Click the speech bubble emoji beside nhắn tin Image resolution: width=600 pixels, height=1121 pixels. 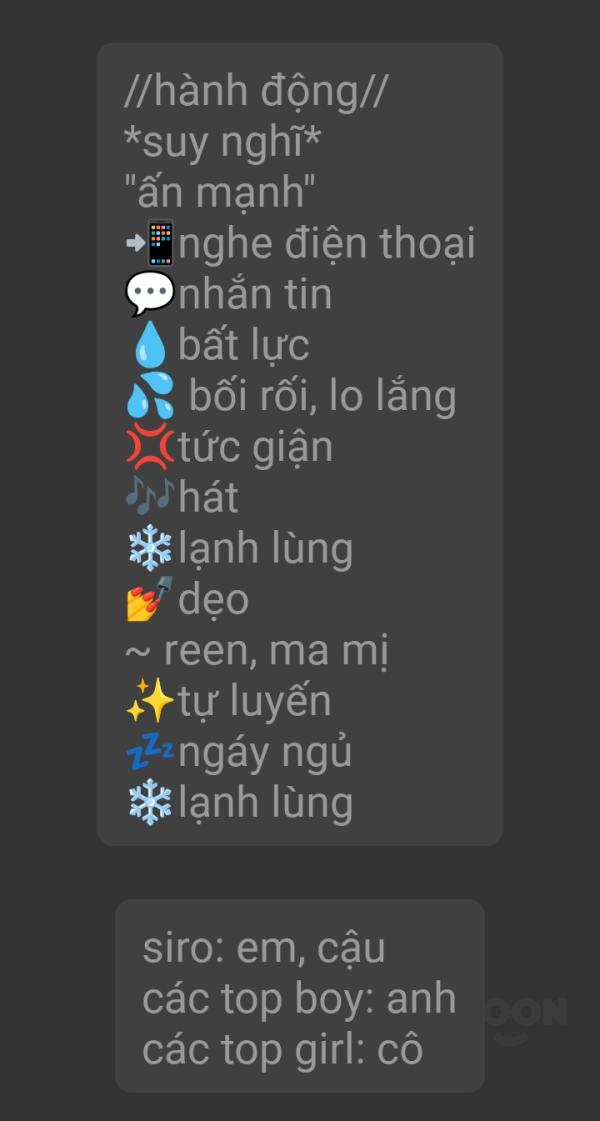click(x=150, y=294)
